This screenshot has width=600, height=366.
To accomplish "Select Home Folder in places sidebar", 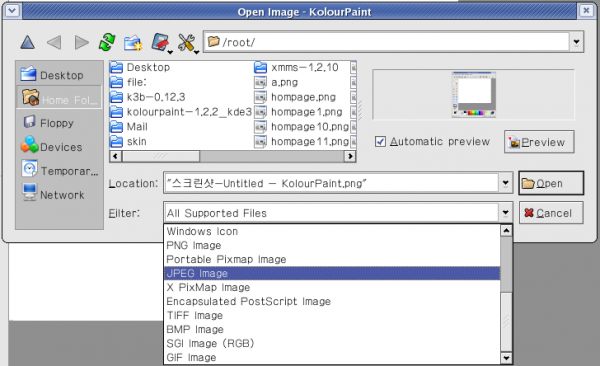I will point(59,98).
